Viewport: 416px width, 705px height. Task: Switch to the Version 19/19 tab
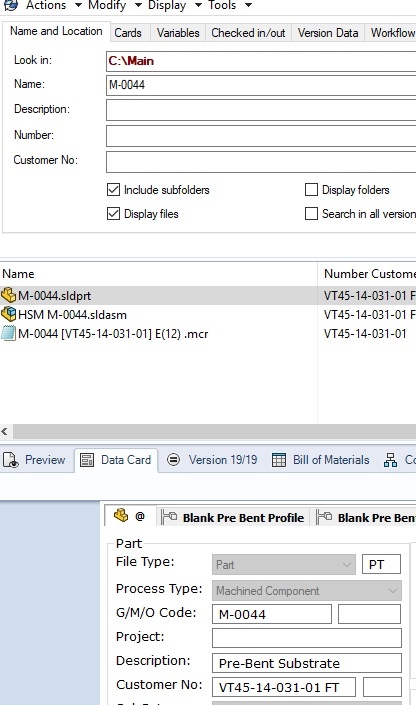coord(212,460)
